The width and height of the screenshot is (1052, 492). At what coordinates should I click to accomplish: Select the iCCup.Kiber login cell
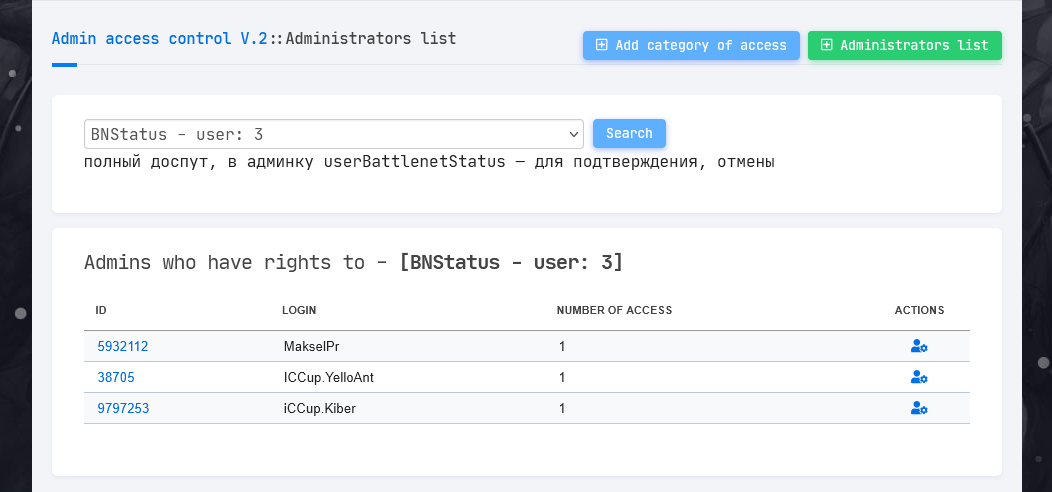[320, 408]
